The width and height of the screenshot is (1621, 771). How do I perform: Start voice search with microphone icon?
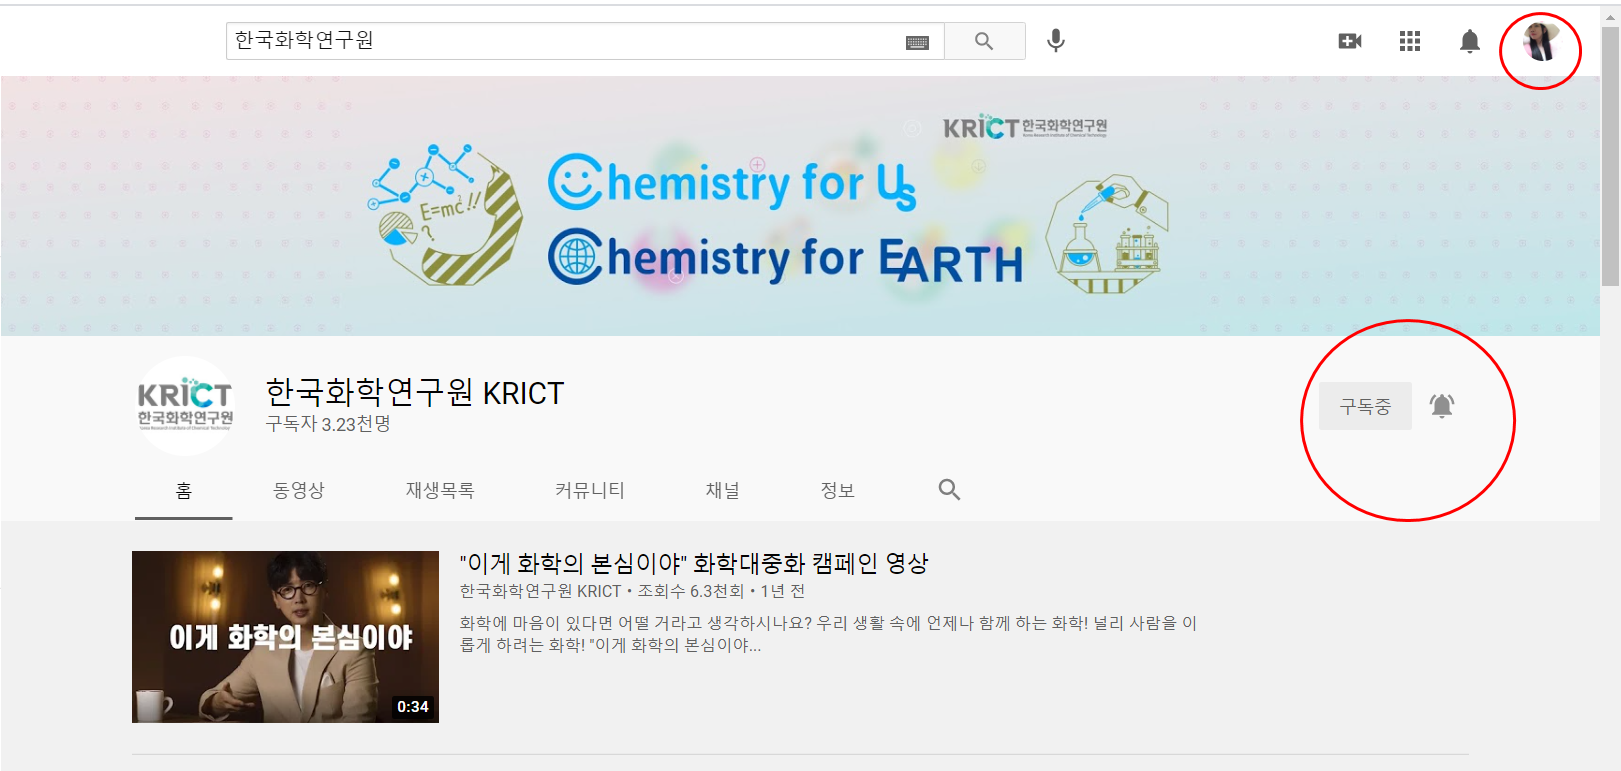[1055, 41]
